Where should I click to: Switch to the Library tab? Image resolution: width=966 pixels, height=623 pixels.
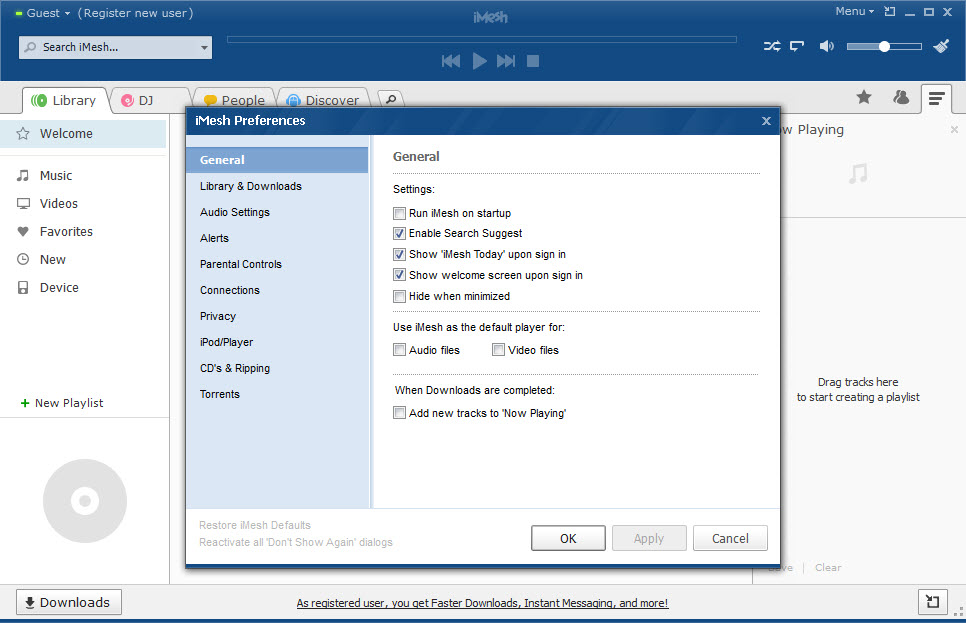pos(65,100)
